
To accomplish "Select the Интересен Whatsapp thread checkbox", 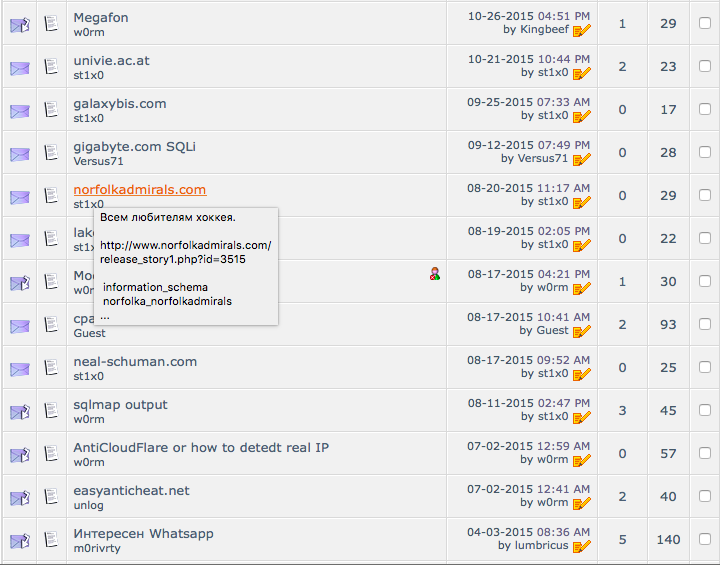I will tap(705, 539).
